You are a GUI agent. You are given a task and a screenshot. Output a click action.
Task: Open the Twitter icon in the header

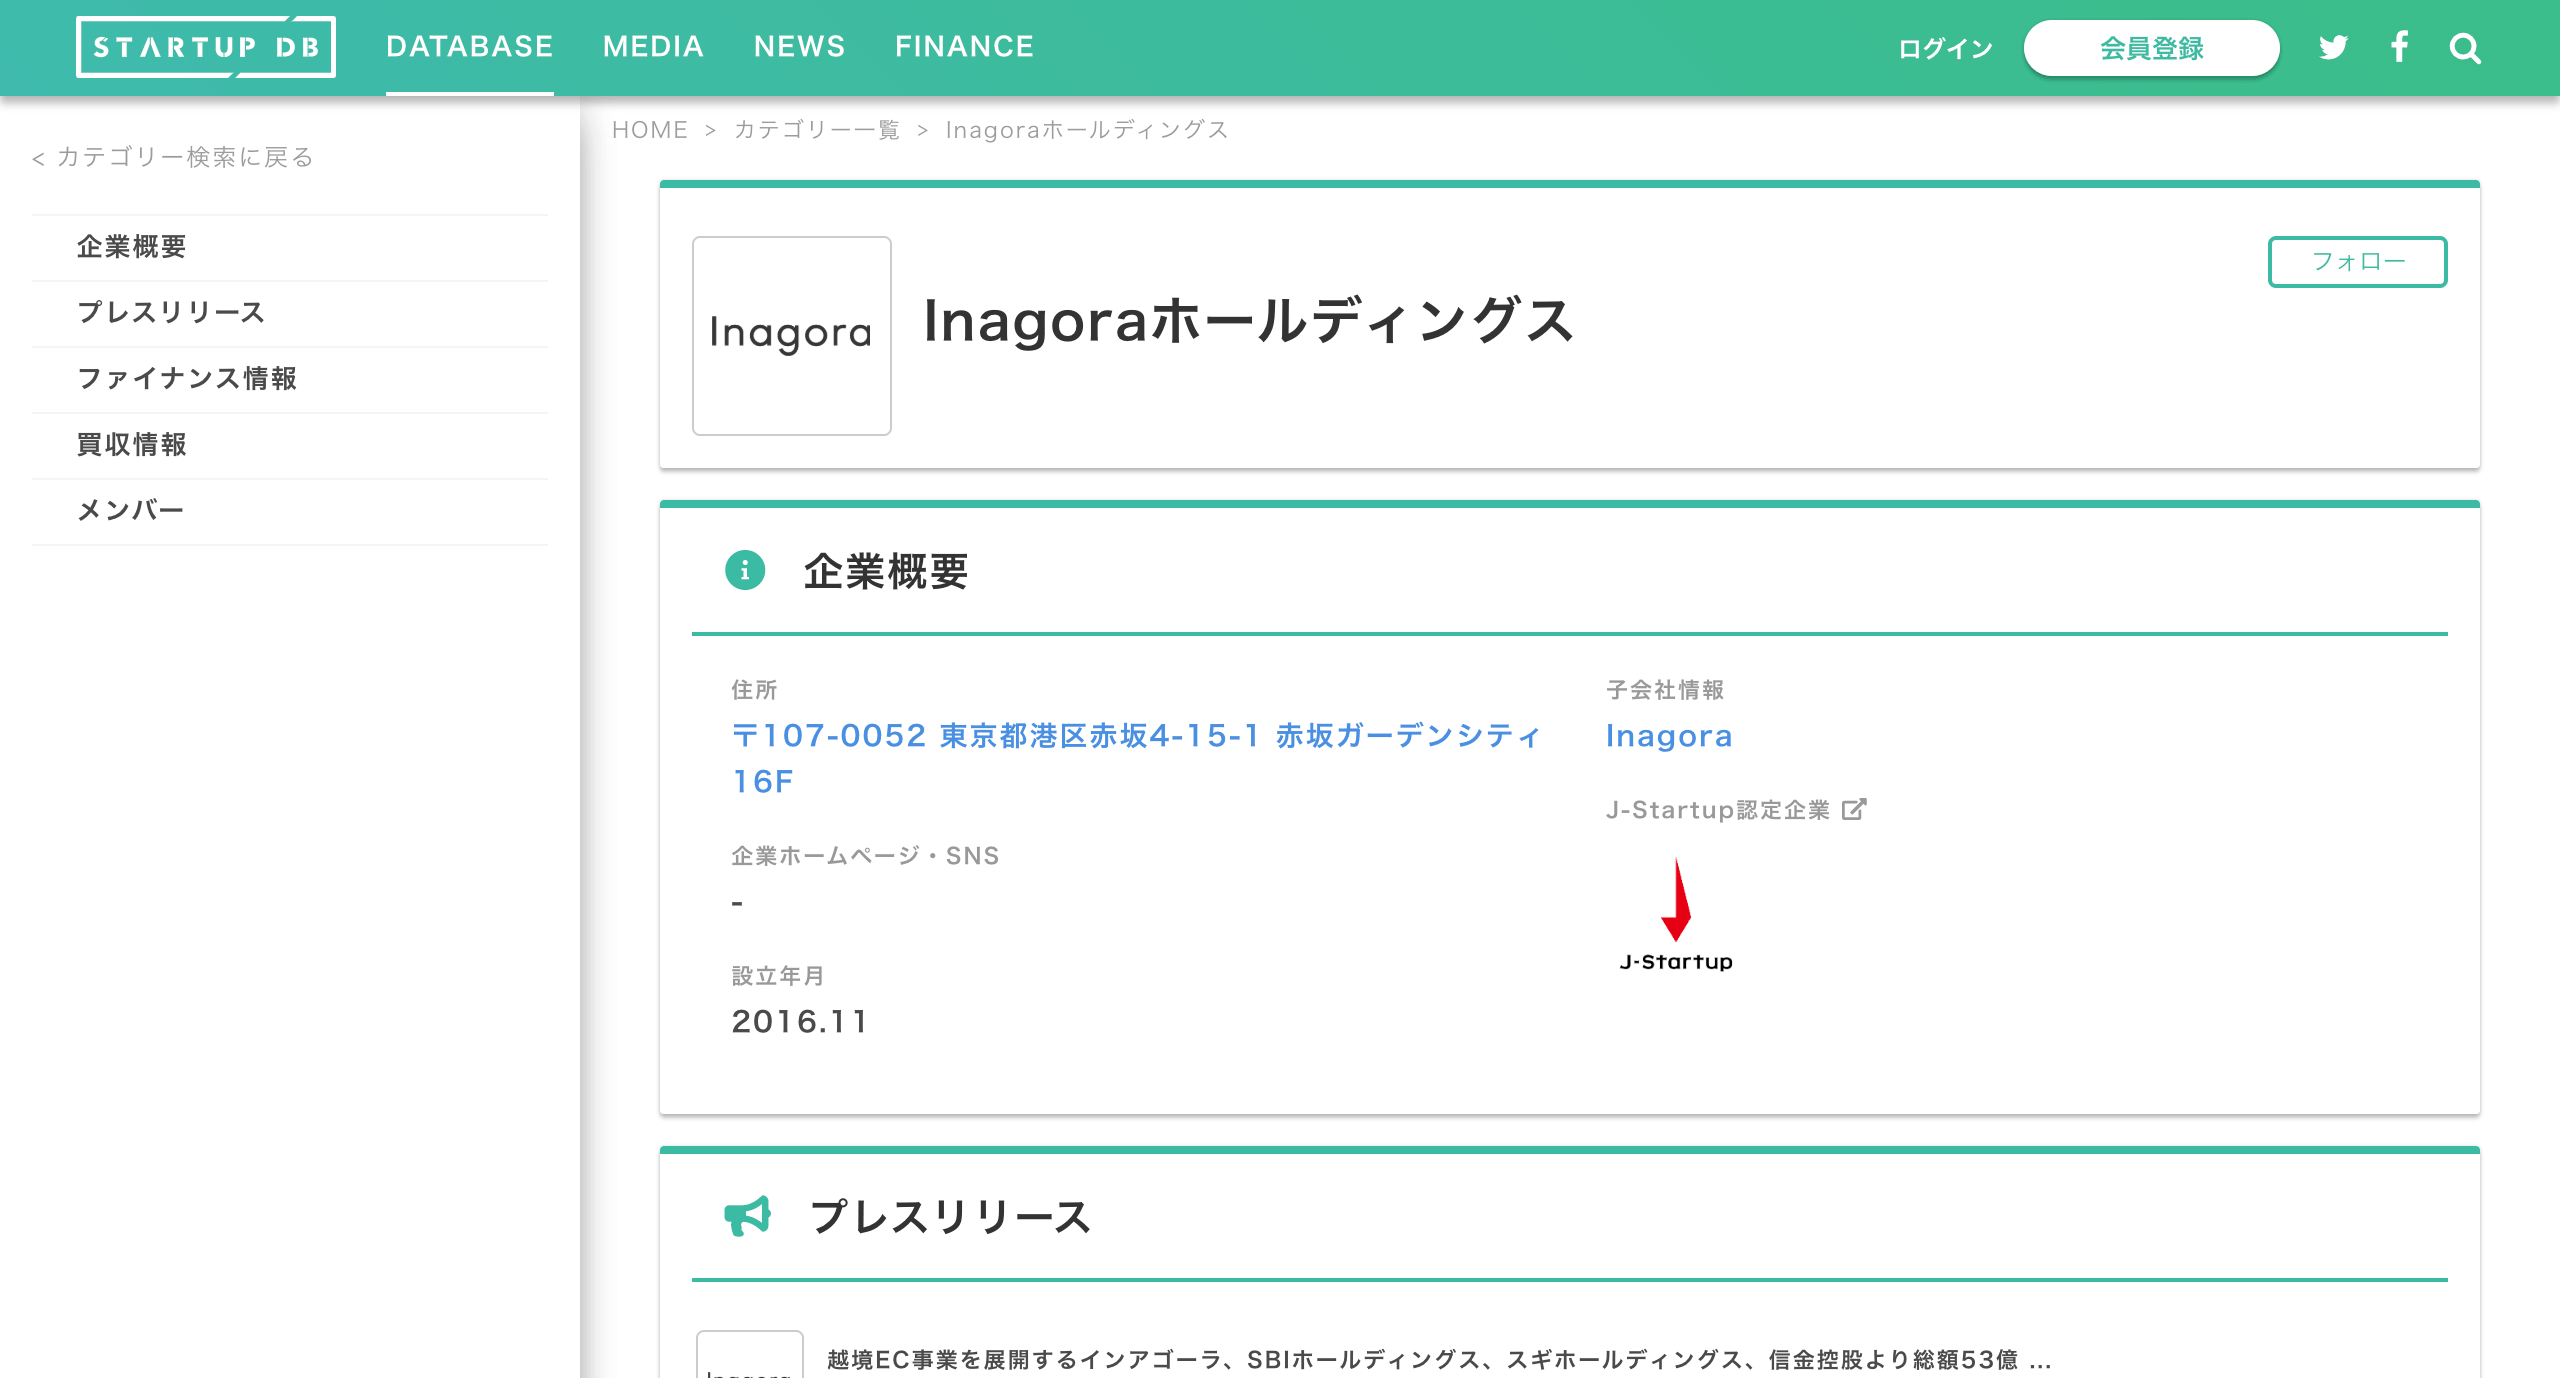click(x=2332, y=48)
